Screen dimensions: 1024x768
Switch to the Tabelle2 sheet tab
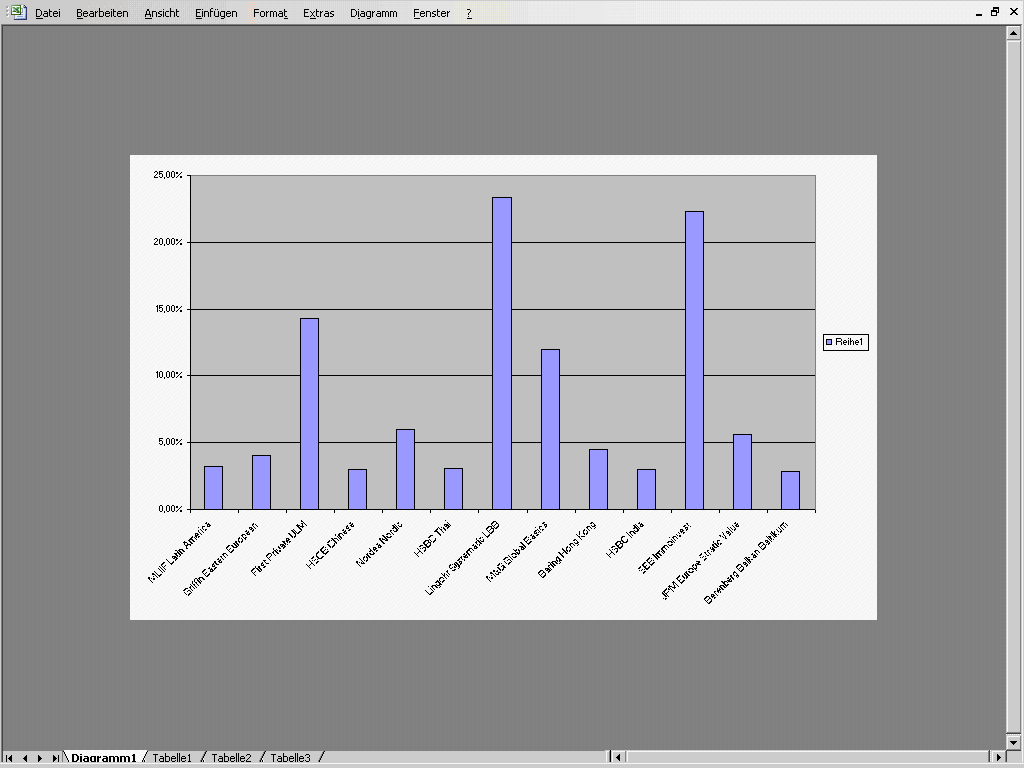coord(231,758)
